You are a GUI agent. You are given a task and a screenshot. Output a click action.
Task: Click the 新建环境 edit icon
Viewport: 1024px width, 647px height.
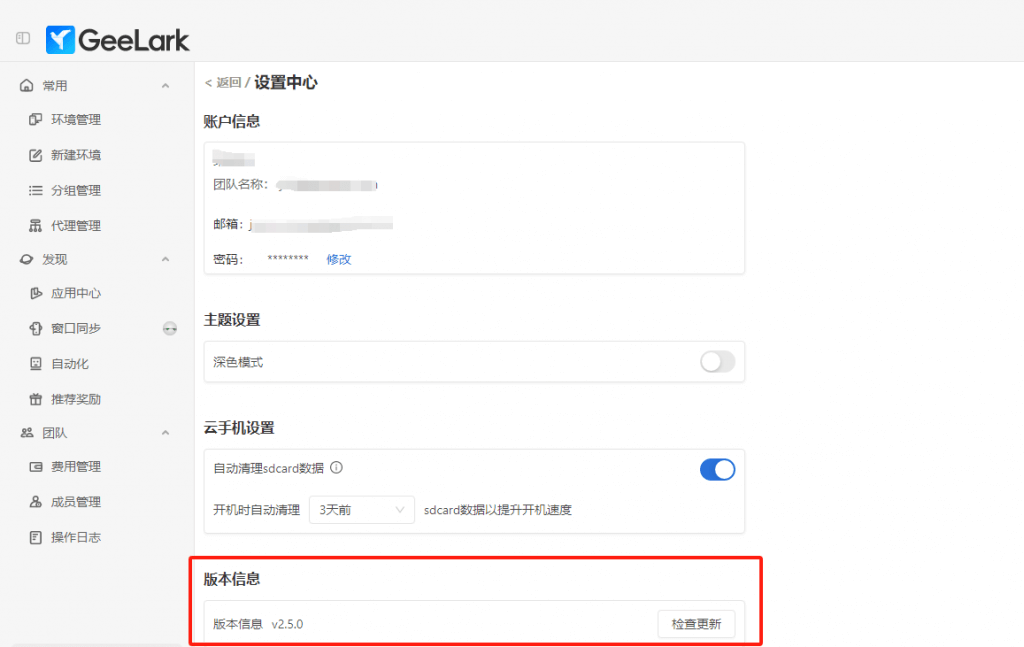tap(35, 155)
